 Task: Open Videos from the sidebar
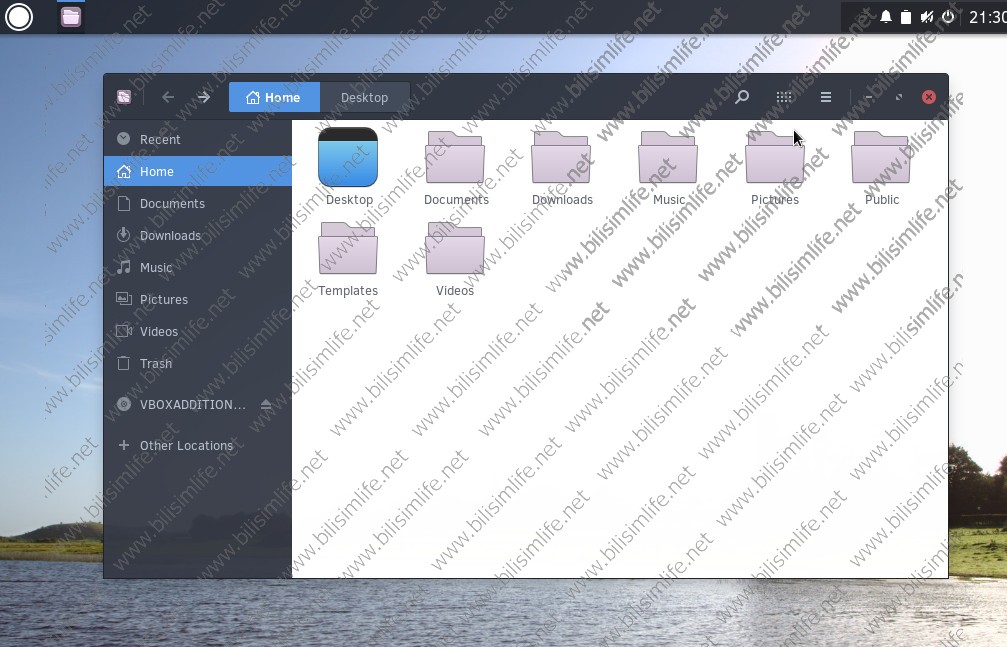click(198, 332)
